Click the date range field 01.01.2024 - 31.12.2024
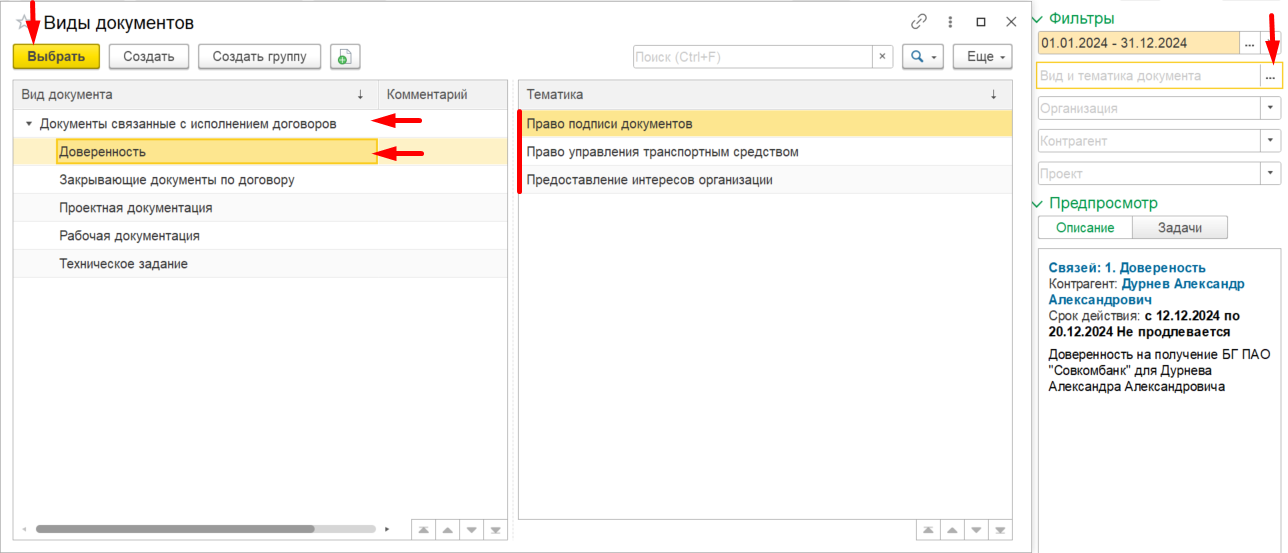The width and height of the screenshot is (1288, 553). [x=1138, y=43]
